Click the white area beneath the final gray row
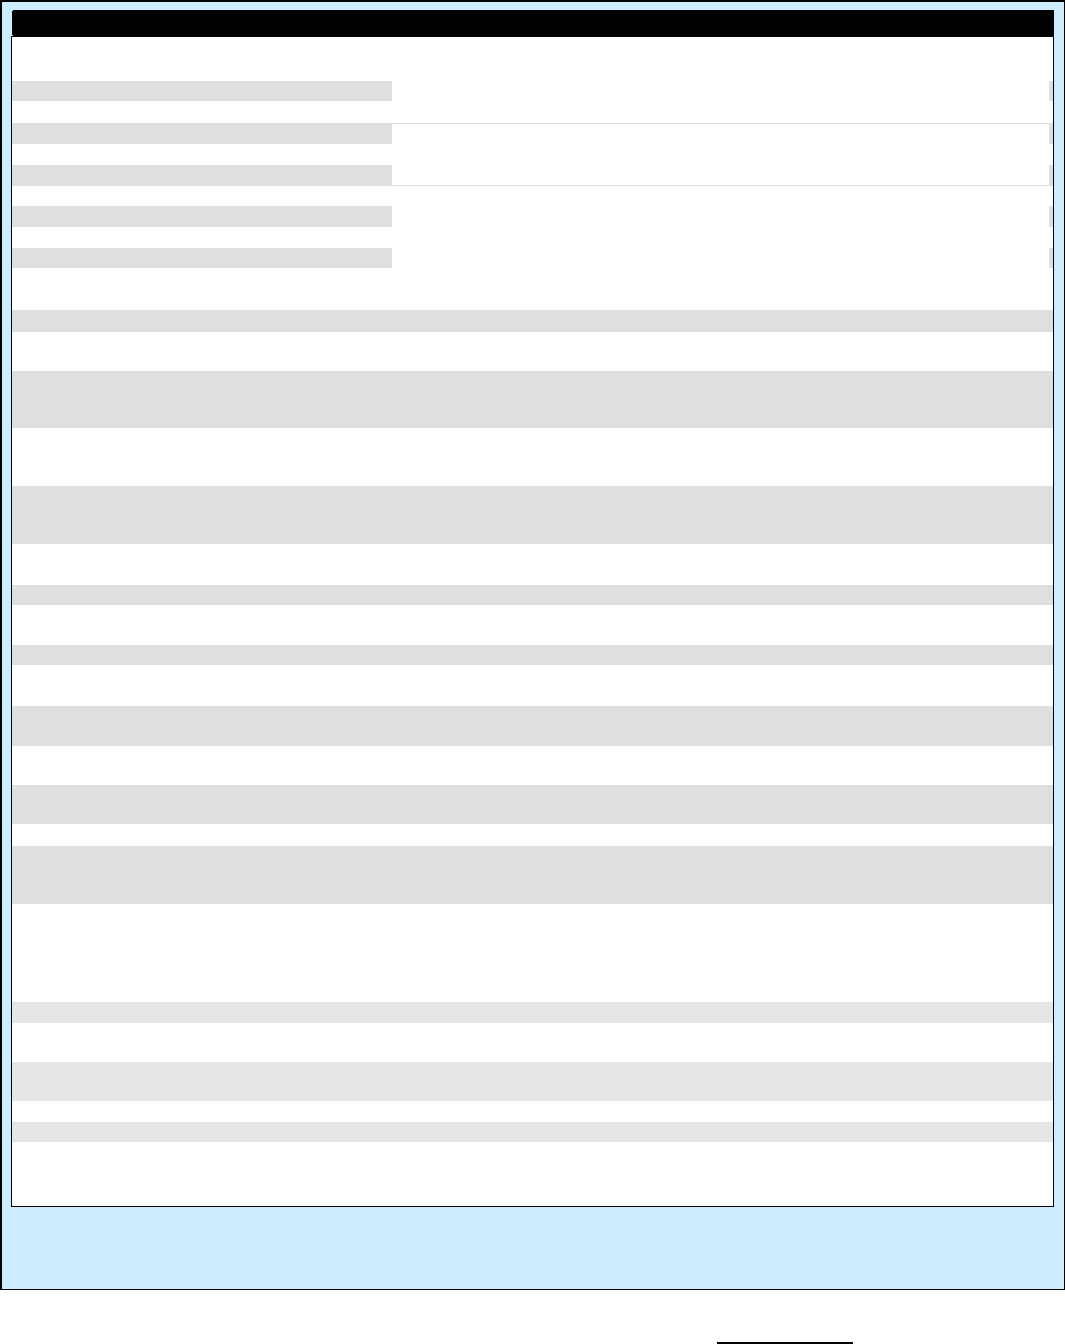Image resolution: width=1065 pixels, height=1344 pixels. pyautogui.click(x=532, y=1174)
